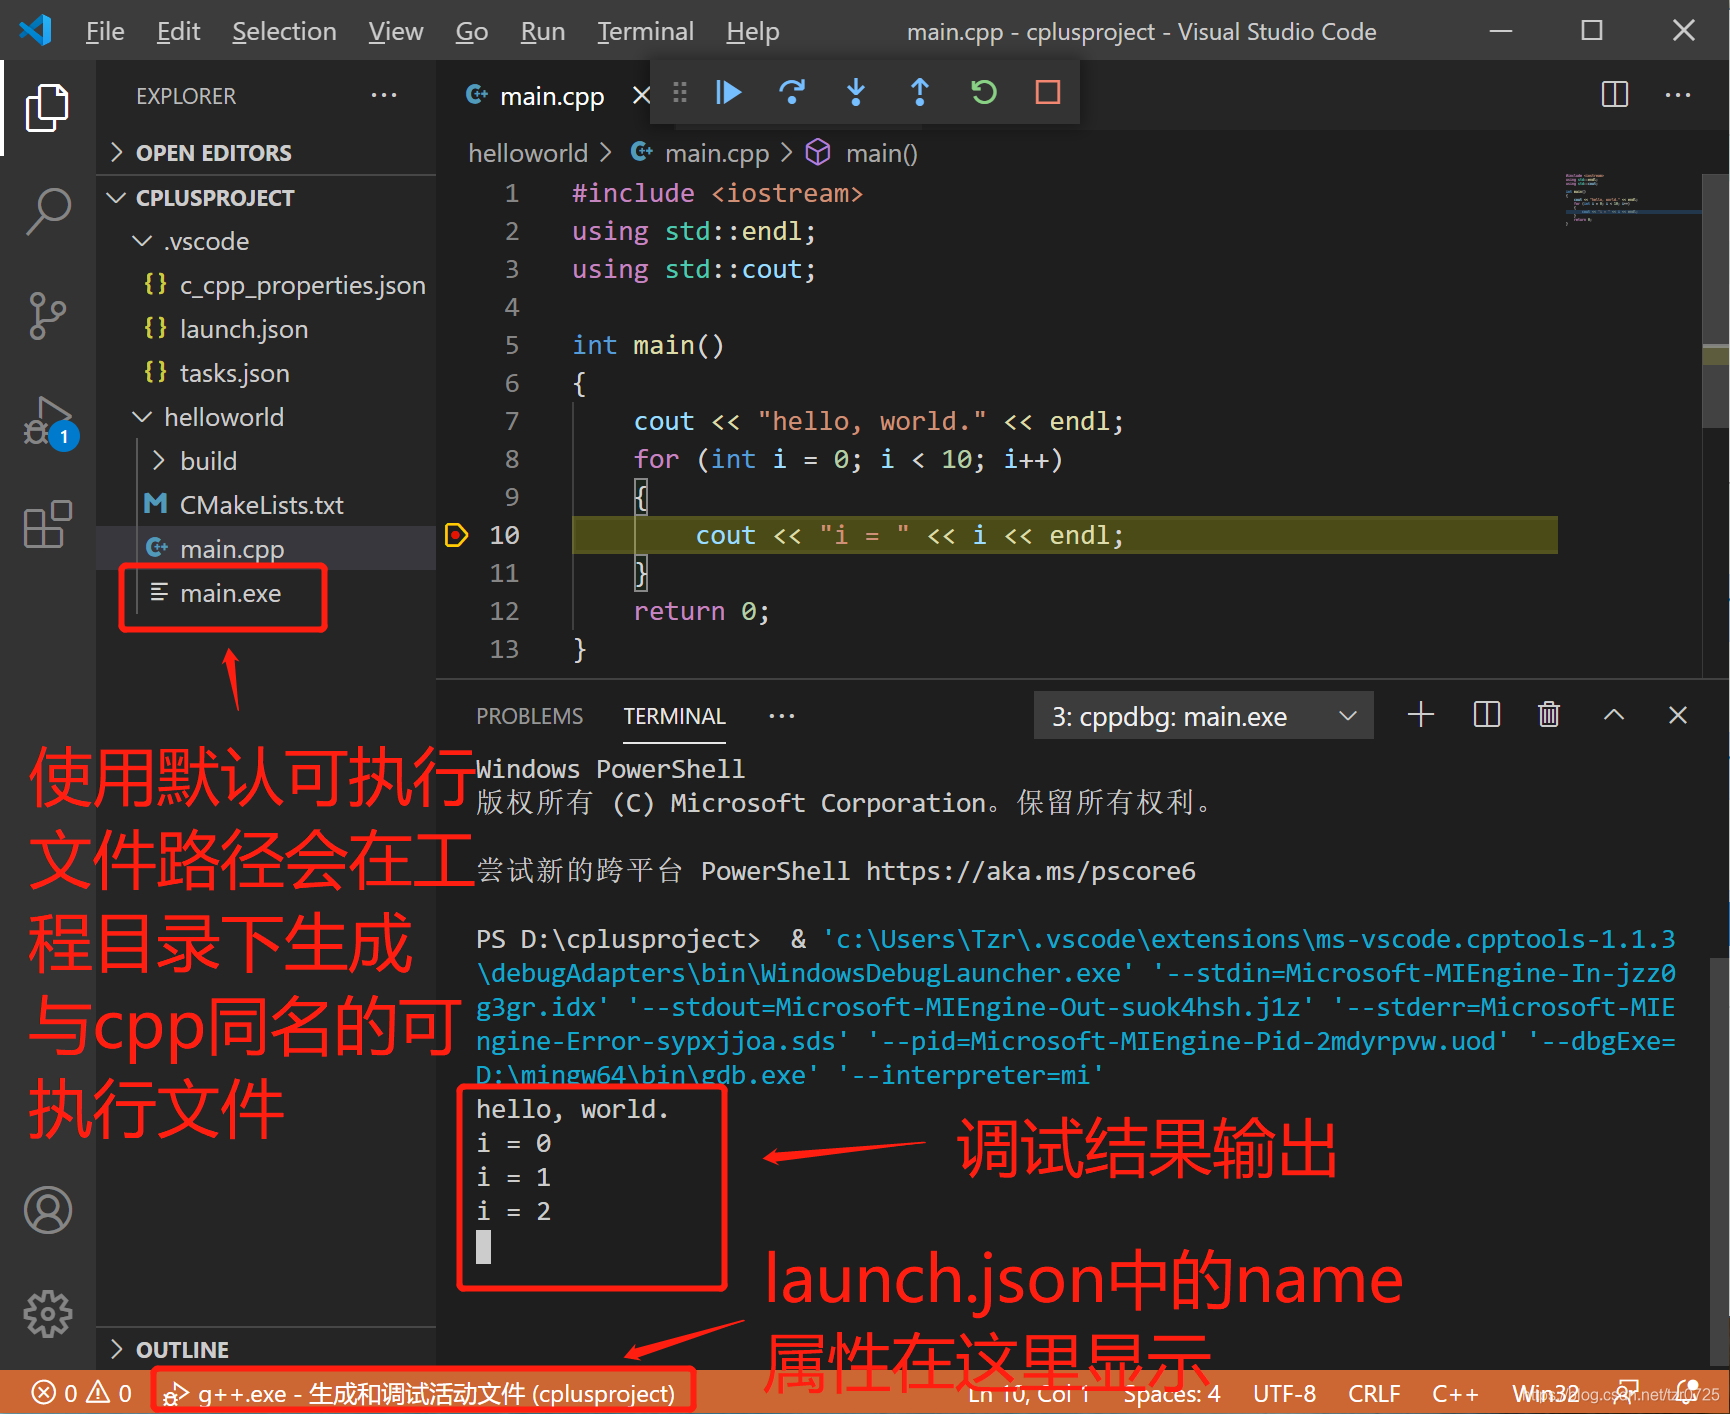
Task: Select main.exe in the file tree
Action: coord(266,593)
